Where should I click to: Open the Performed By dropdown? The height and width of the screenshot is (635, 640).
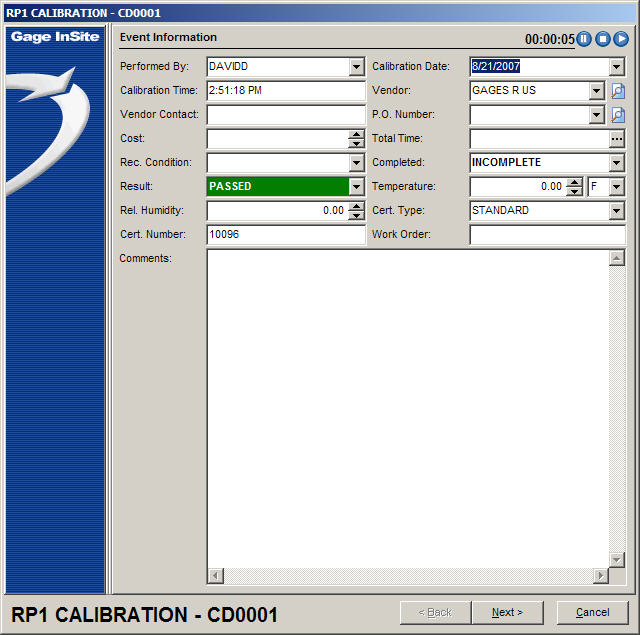pyautogui.click(x=357, y=67)
